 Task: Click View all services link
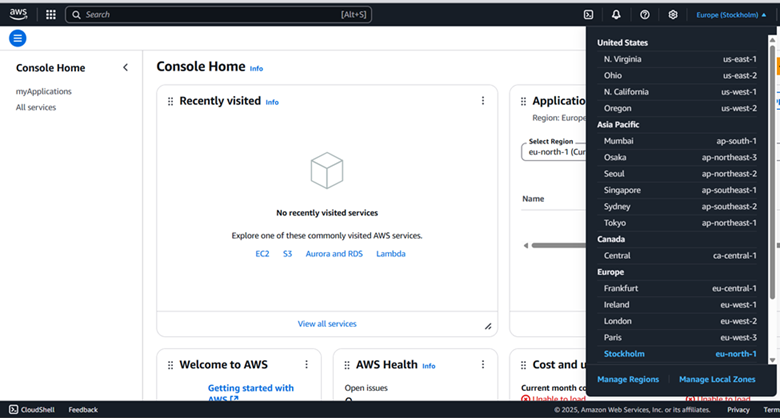[327, 324]
